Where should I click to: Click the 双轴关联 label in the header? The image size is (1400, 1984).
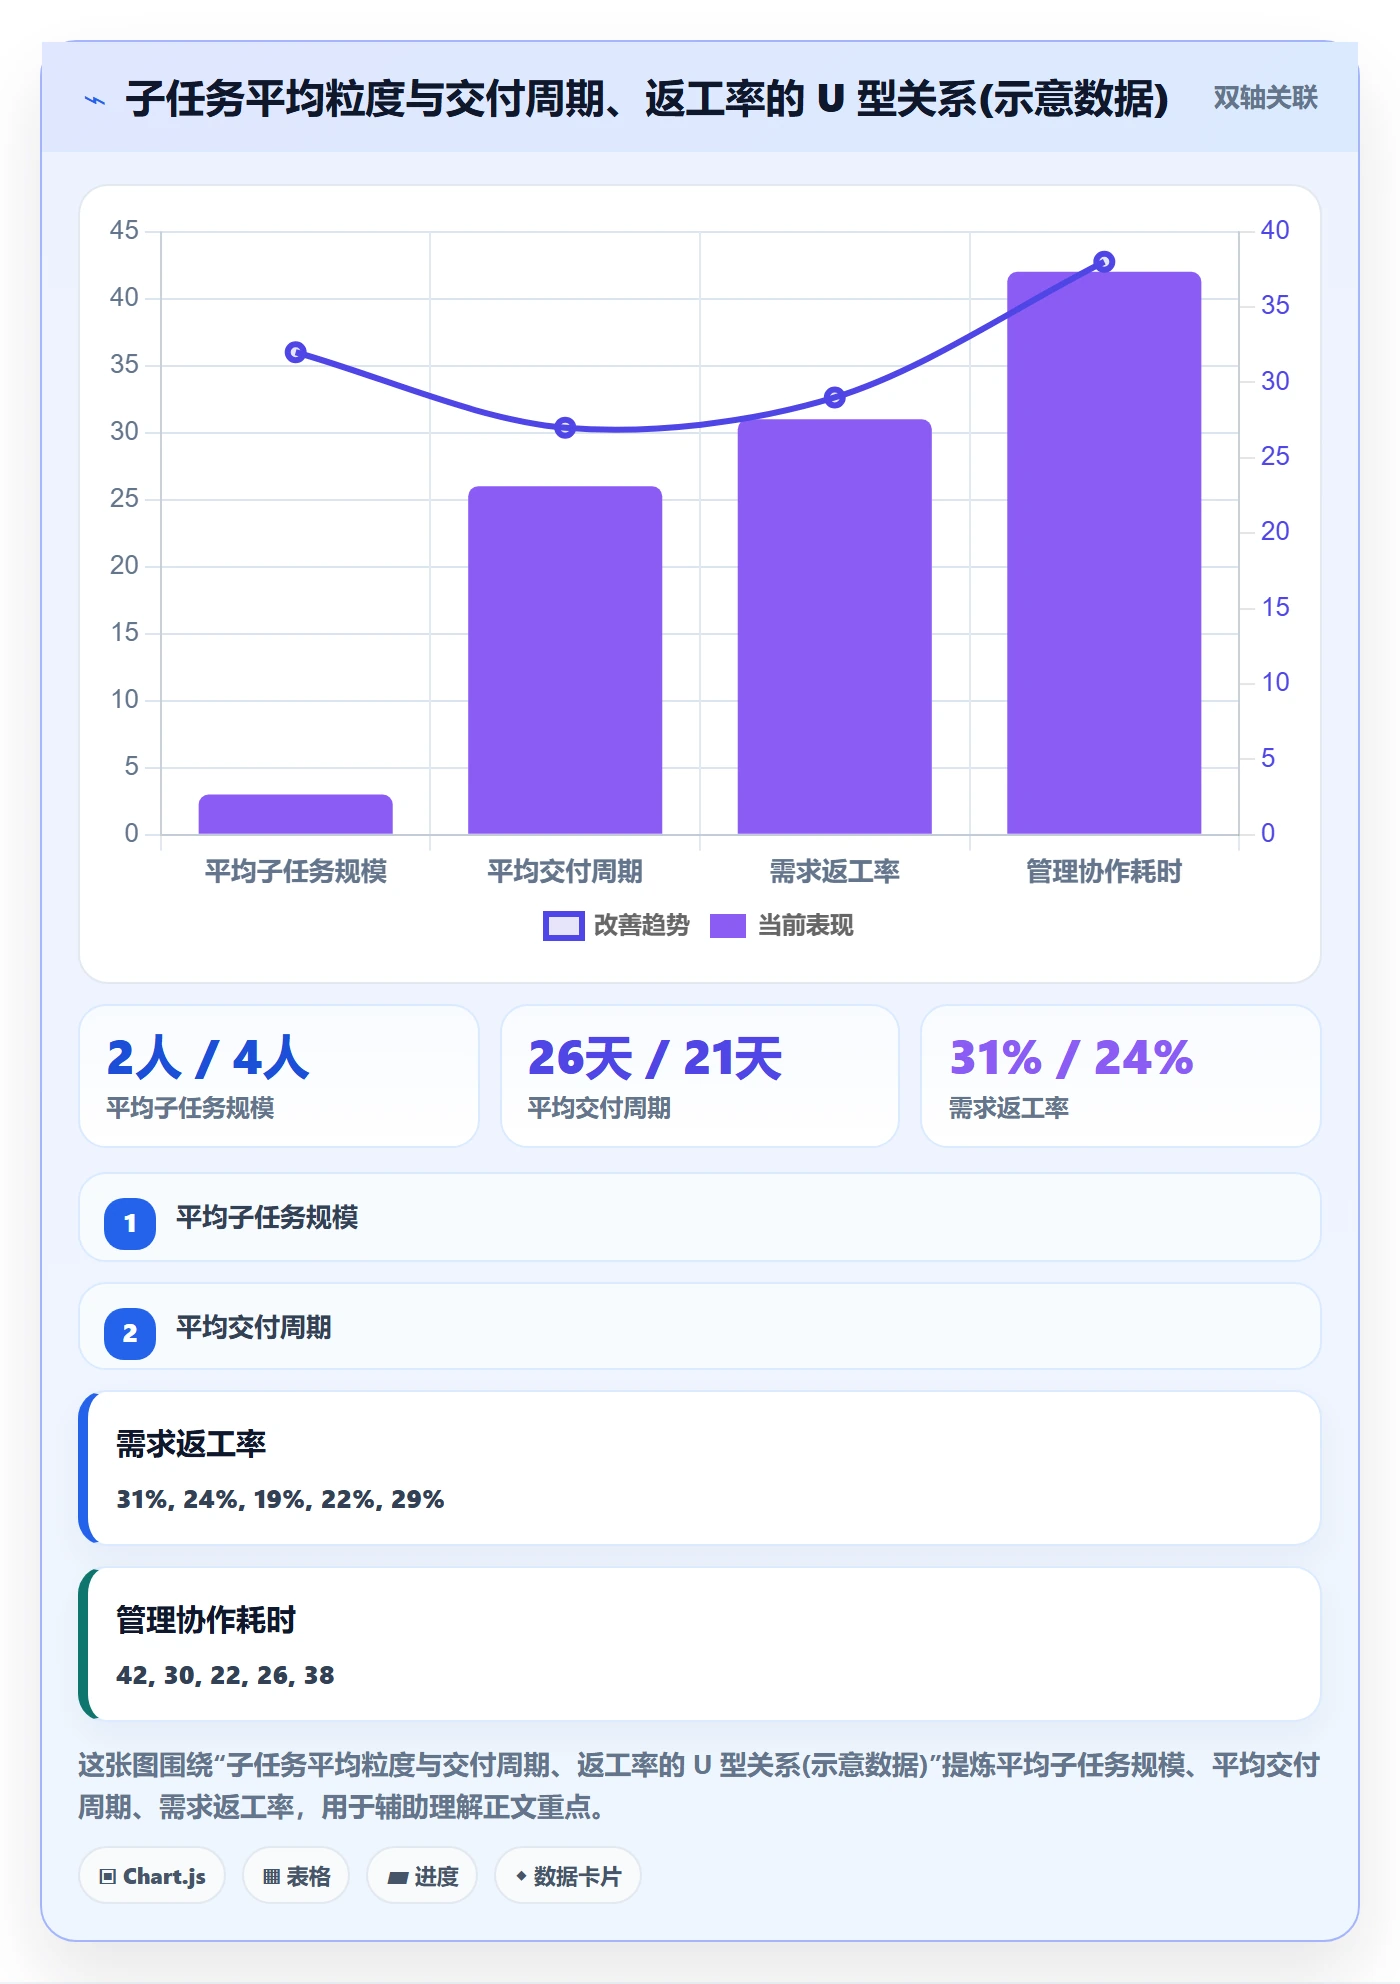(x=1265, y=98)
